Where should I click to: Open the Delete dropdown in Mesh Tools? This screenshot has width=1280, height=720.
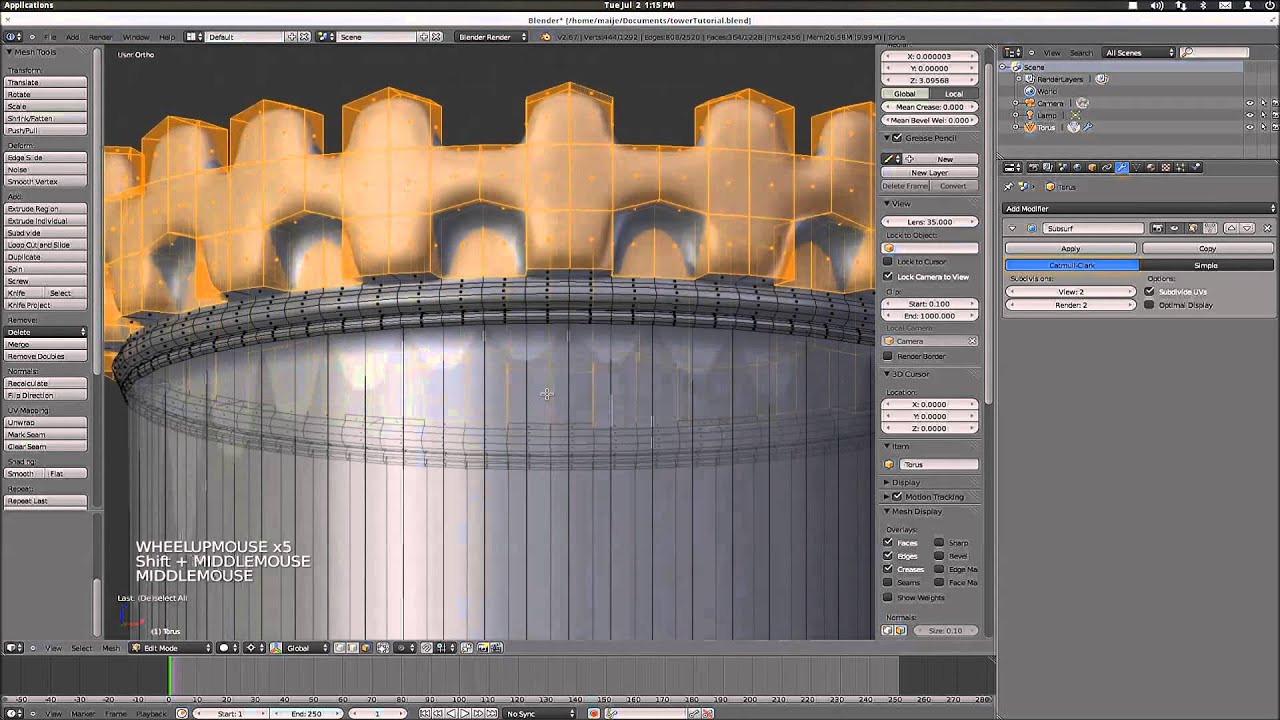pyautogui.click(x=46, y=332)
